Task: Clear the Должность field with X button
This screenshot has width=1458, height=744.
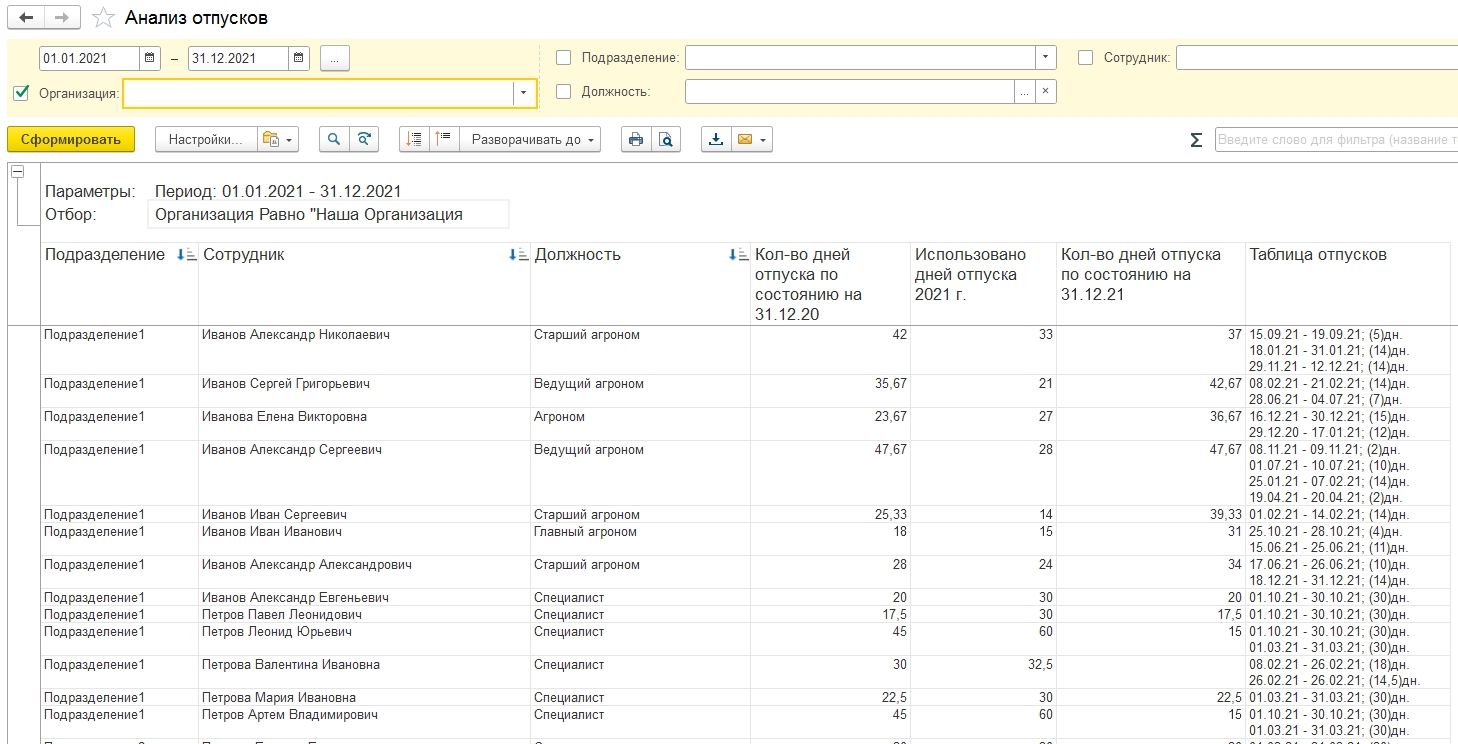Action: tap(1045, 92)
